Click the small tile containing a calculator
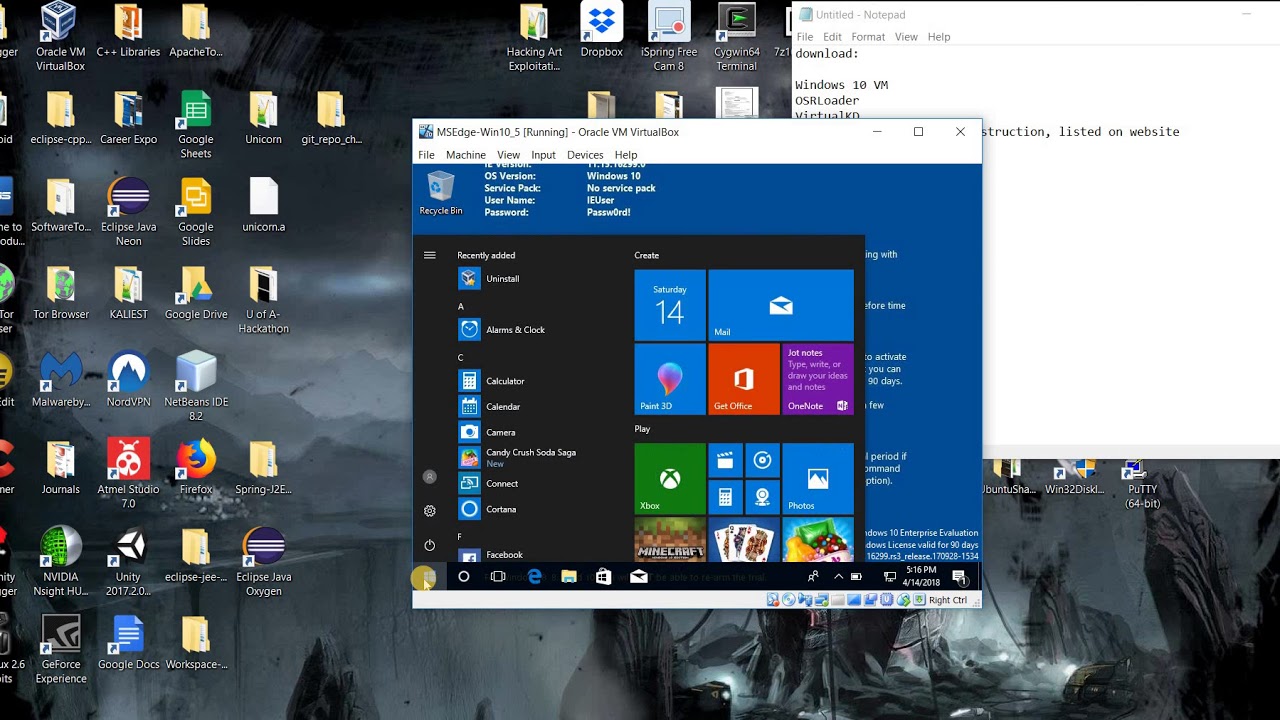 [725, 497]
